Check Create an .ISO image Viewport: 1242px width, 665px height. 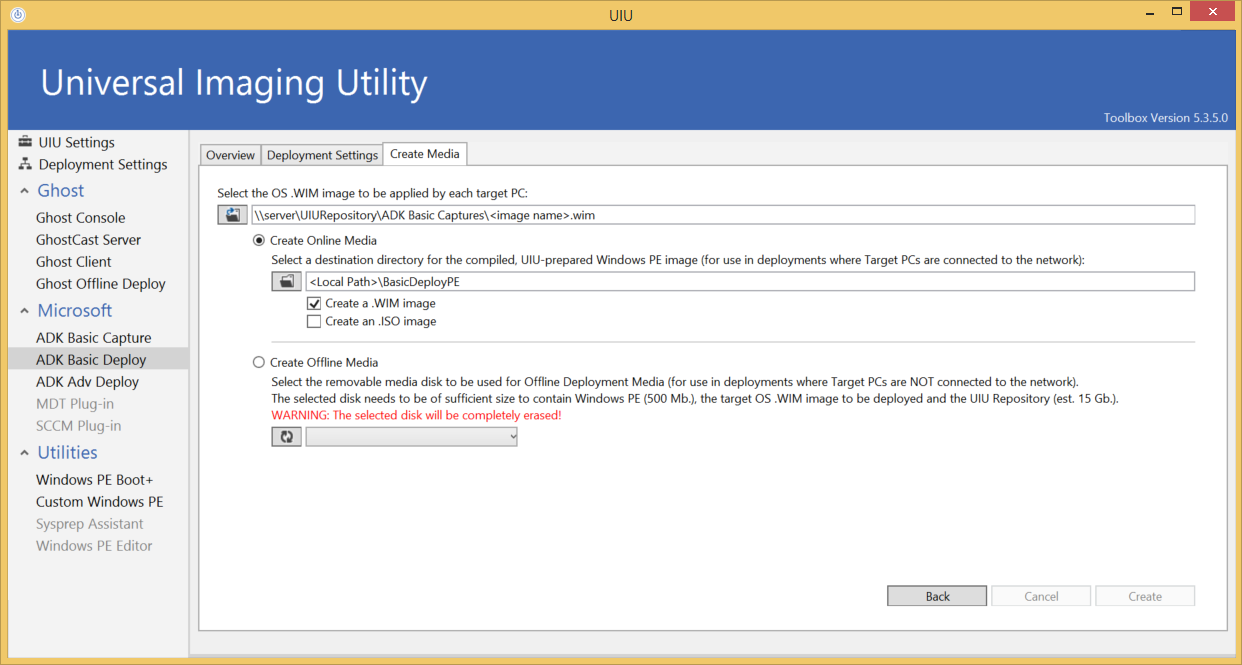314,321
